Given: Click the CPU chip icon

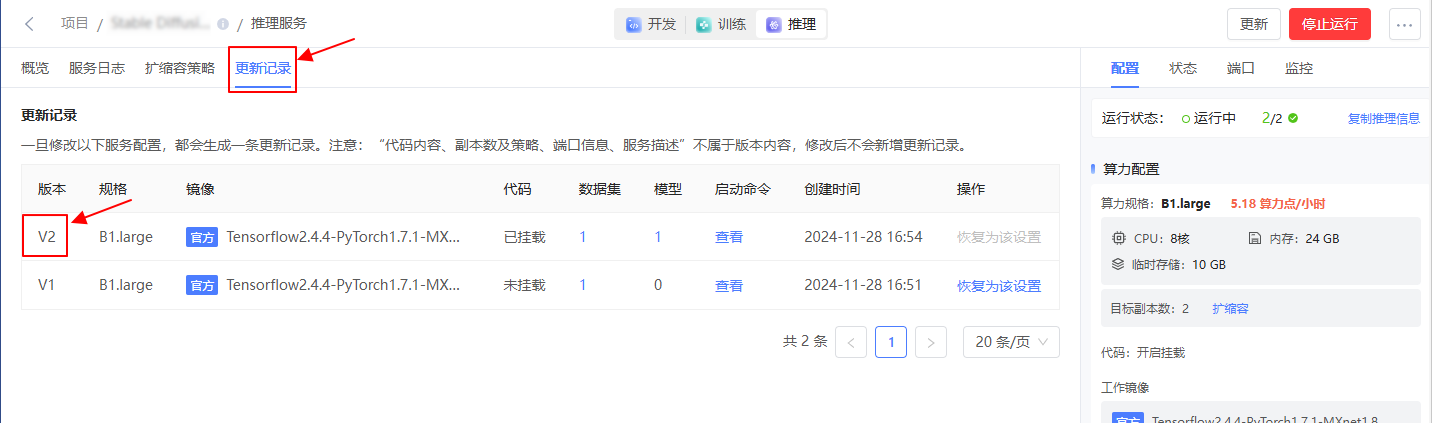Looking at the screenshot, I should click(1119, 238).
